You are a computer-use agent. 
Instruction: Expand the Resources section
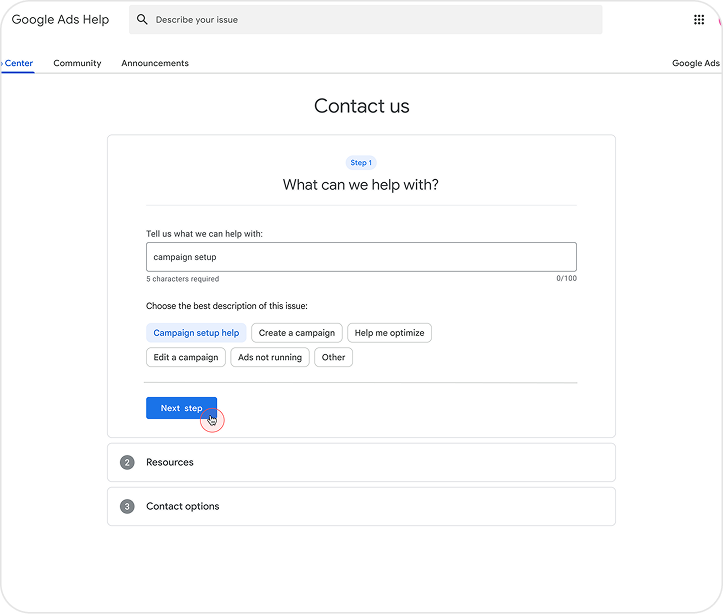[360, 463]
